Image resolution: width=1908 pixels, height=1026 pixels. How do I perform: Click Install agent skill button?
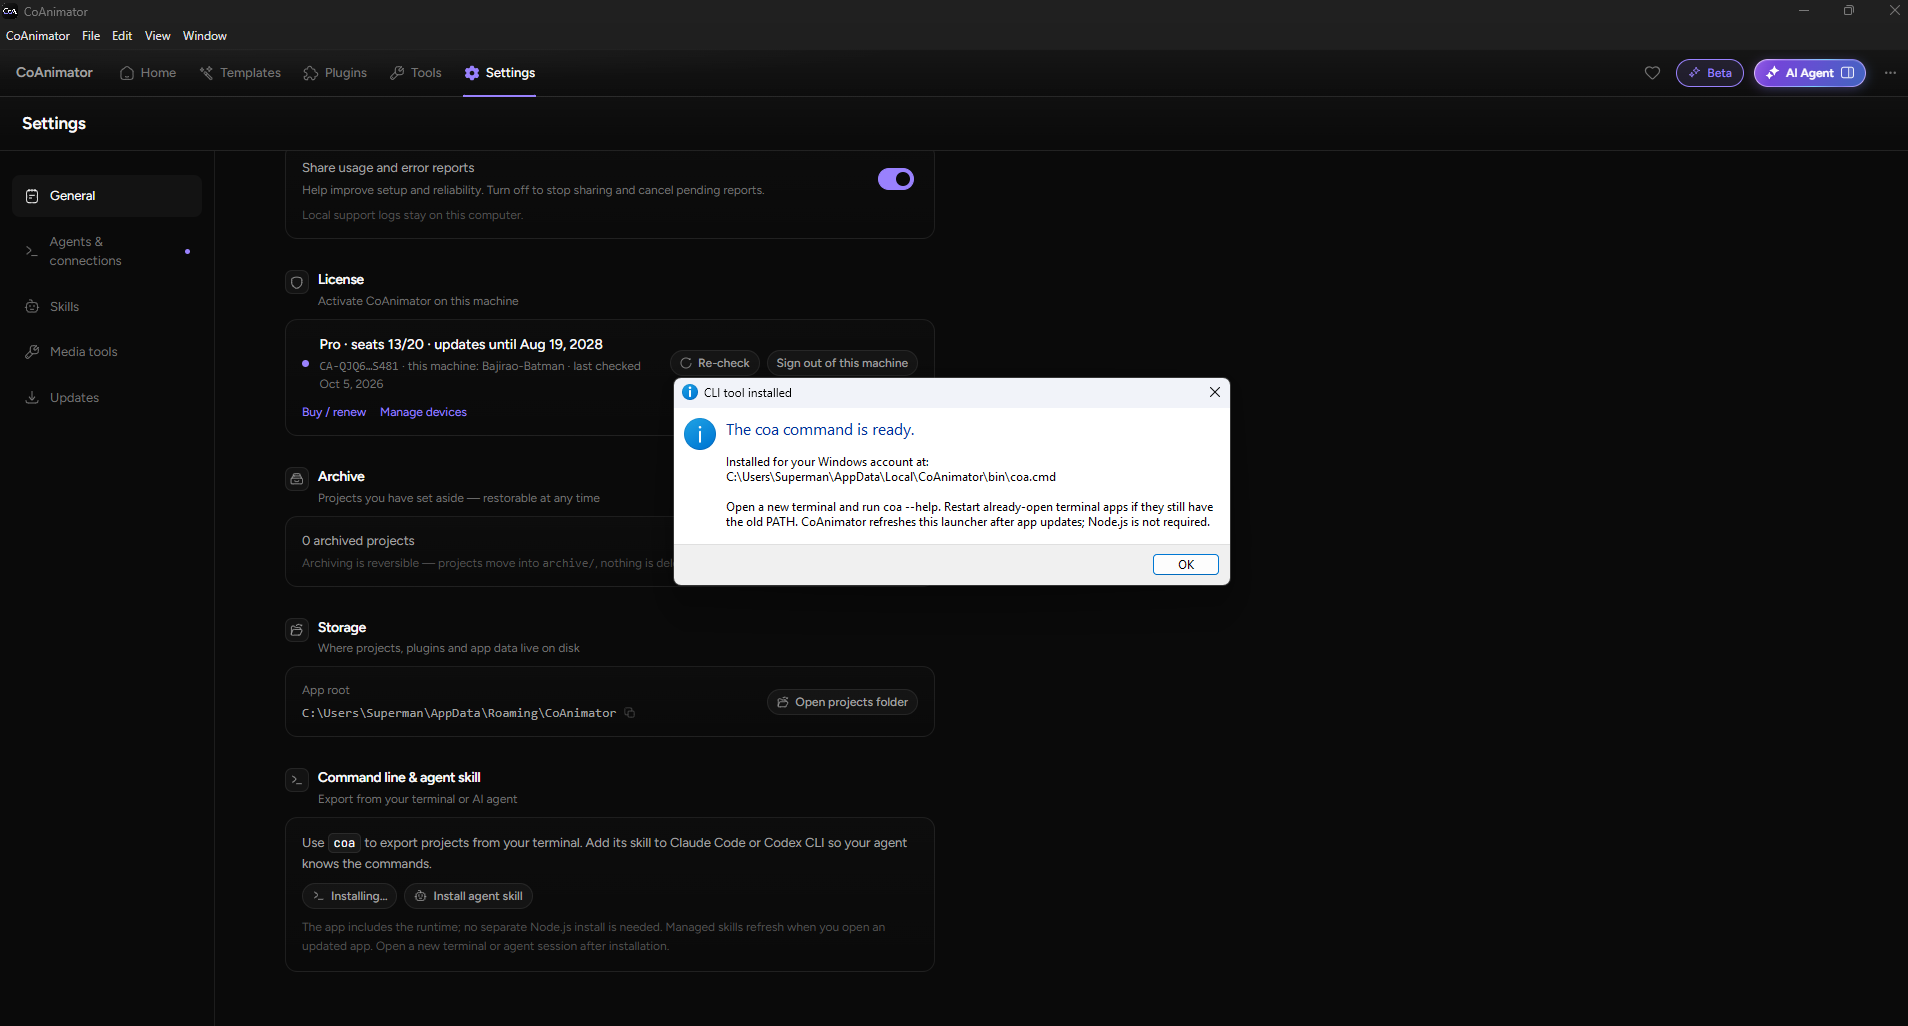click(x=468, y=896)
